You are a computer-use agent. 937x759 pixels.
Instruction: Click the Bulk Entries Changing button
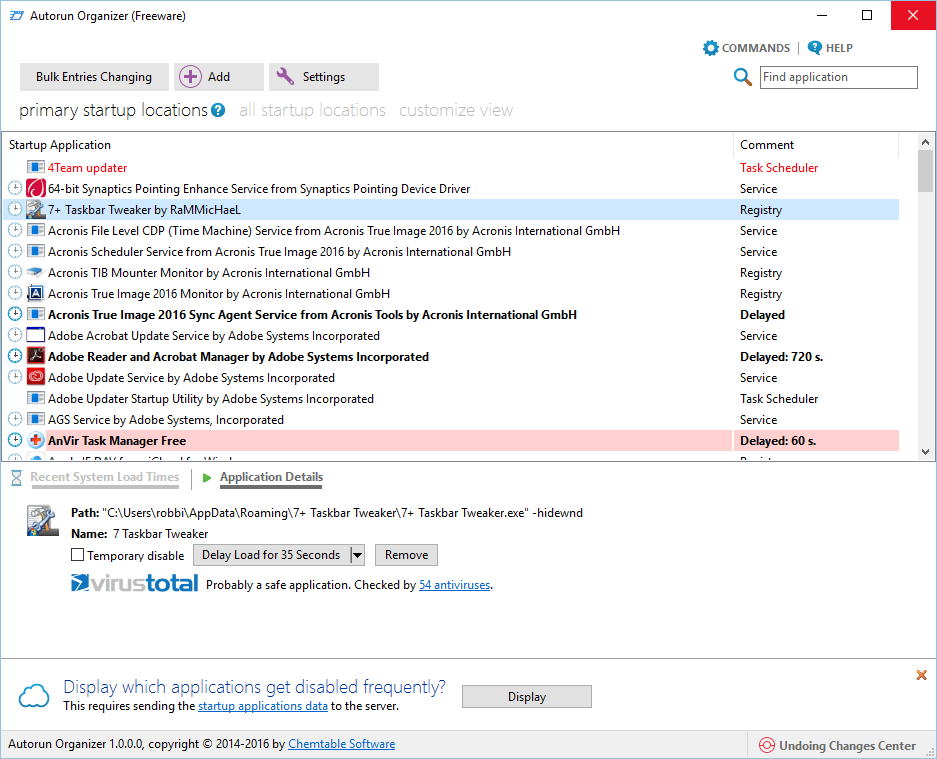click(94, 77)
